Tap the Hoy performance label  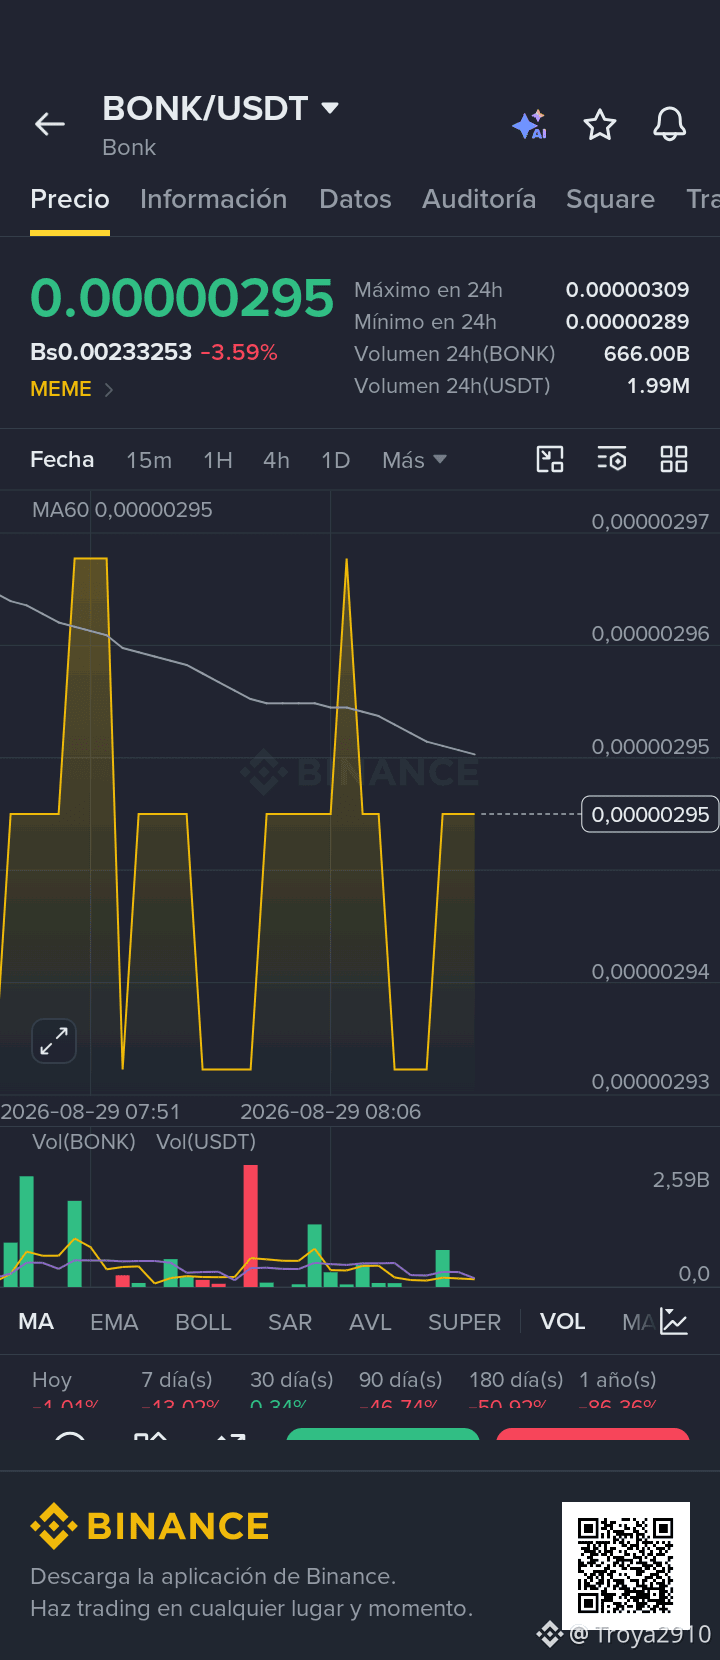click(x=52, y=1380)
